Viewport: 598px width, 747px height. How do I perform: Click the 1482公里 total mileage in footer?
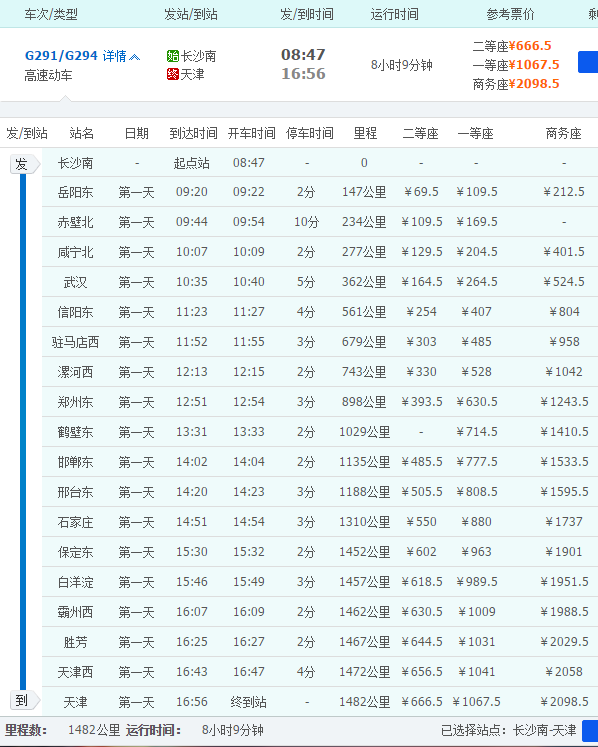click(x=94, y=730)
